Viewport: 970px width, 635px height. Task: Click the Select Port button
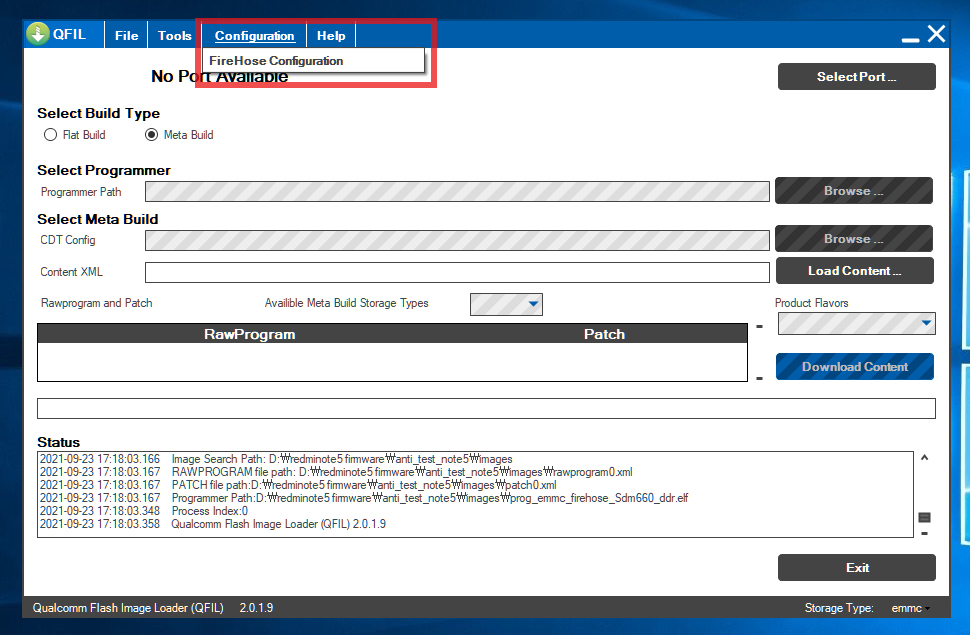click(x=856, y=77)
